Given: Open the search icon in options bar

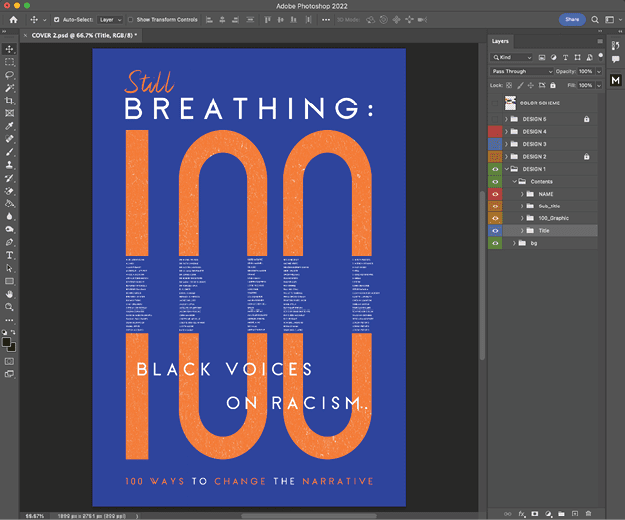Looking at the screenshot, I should 595,20.
